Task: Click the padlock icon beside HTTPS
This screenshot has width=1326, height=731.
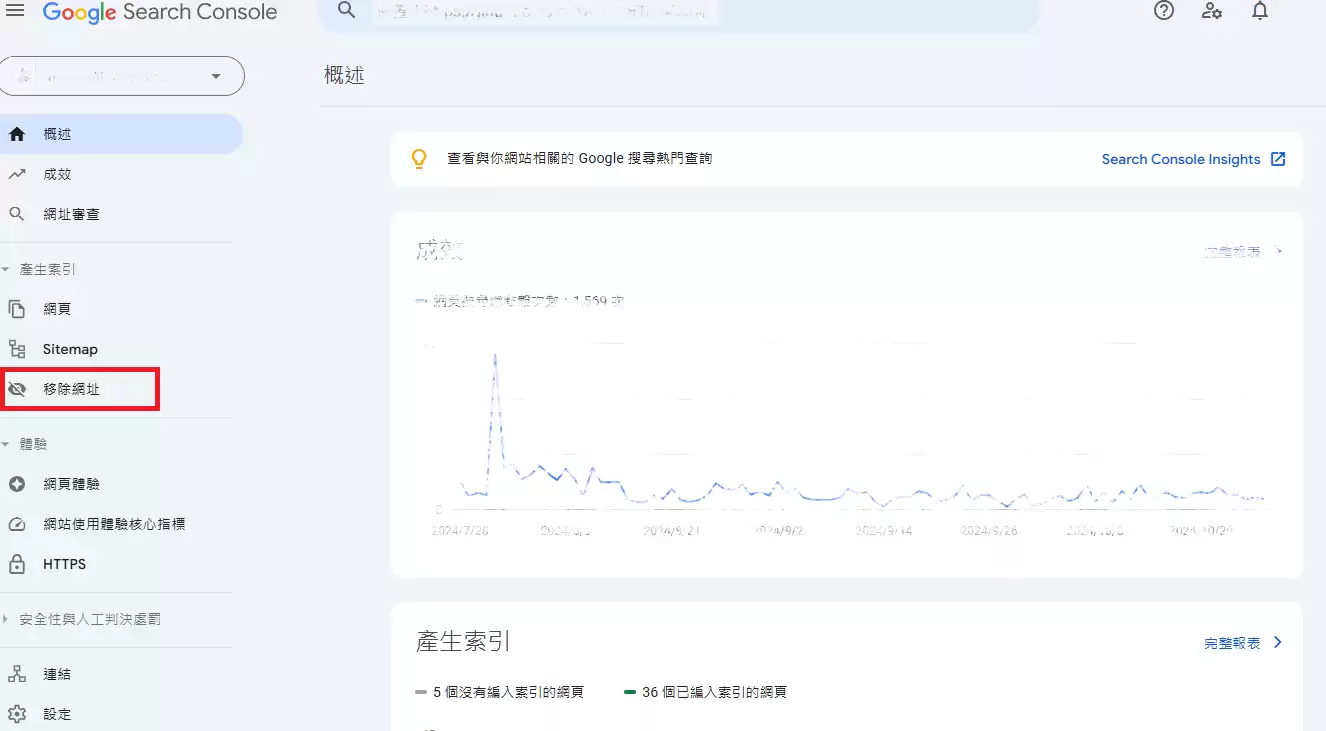Action: point(17,564)
